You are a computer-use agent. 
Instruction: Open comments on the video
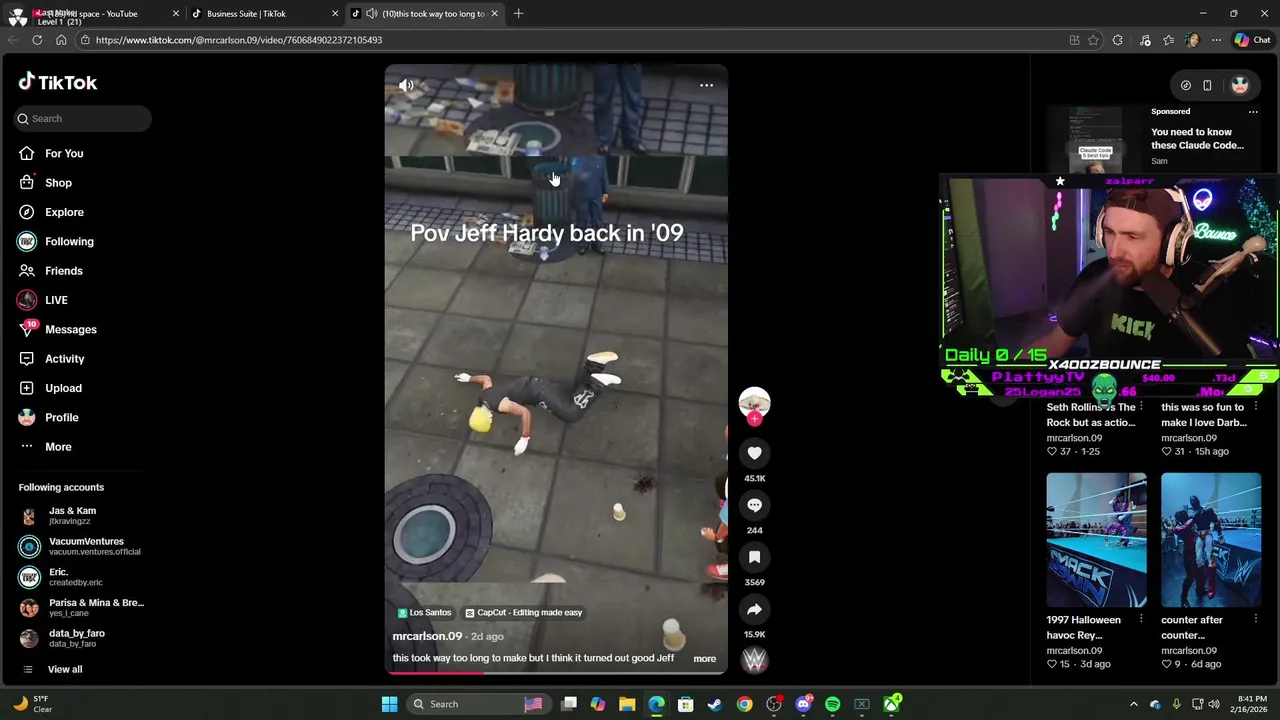pos(754,505)
